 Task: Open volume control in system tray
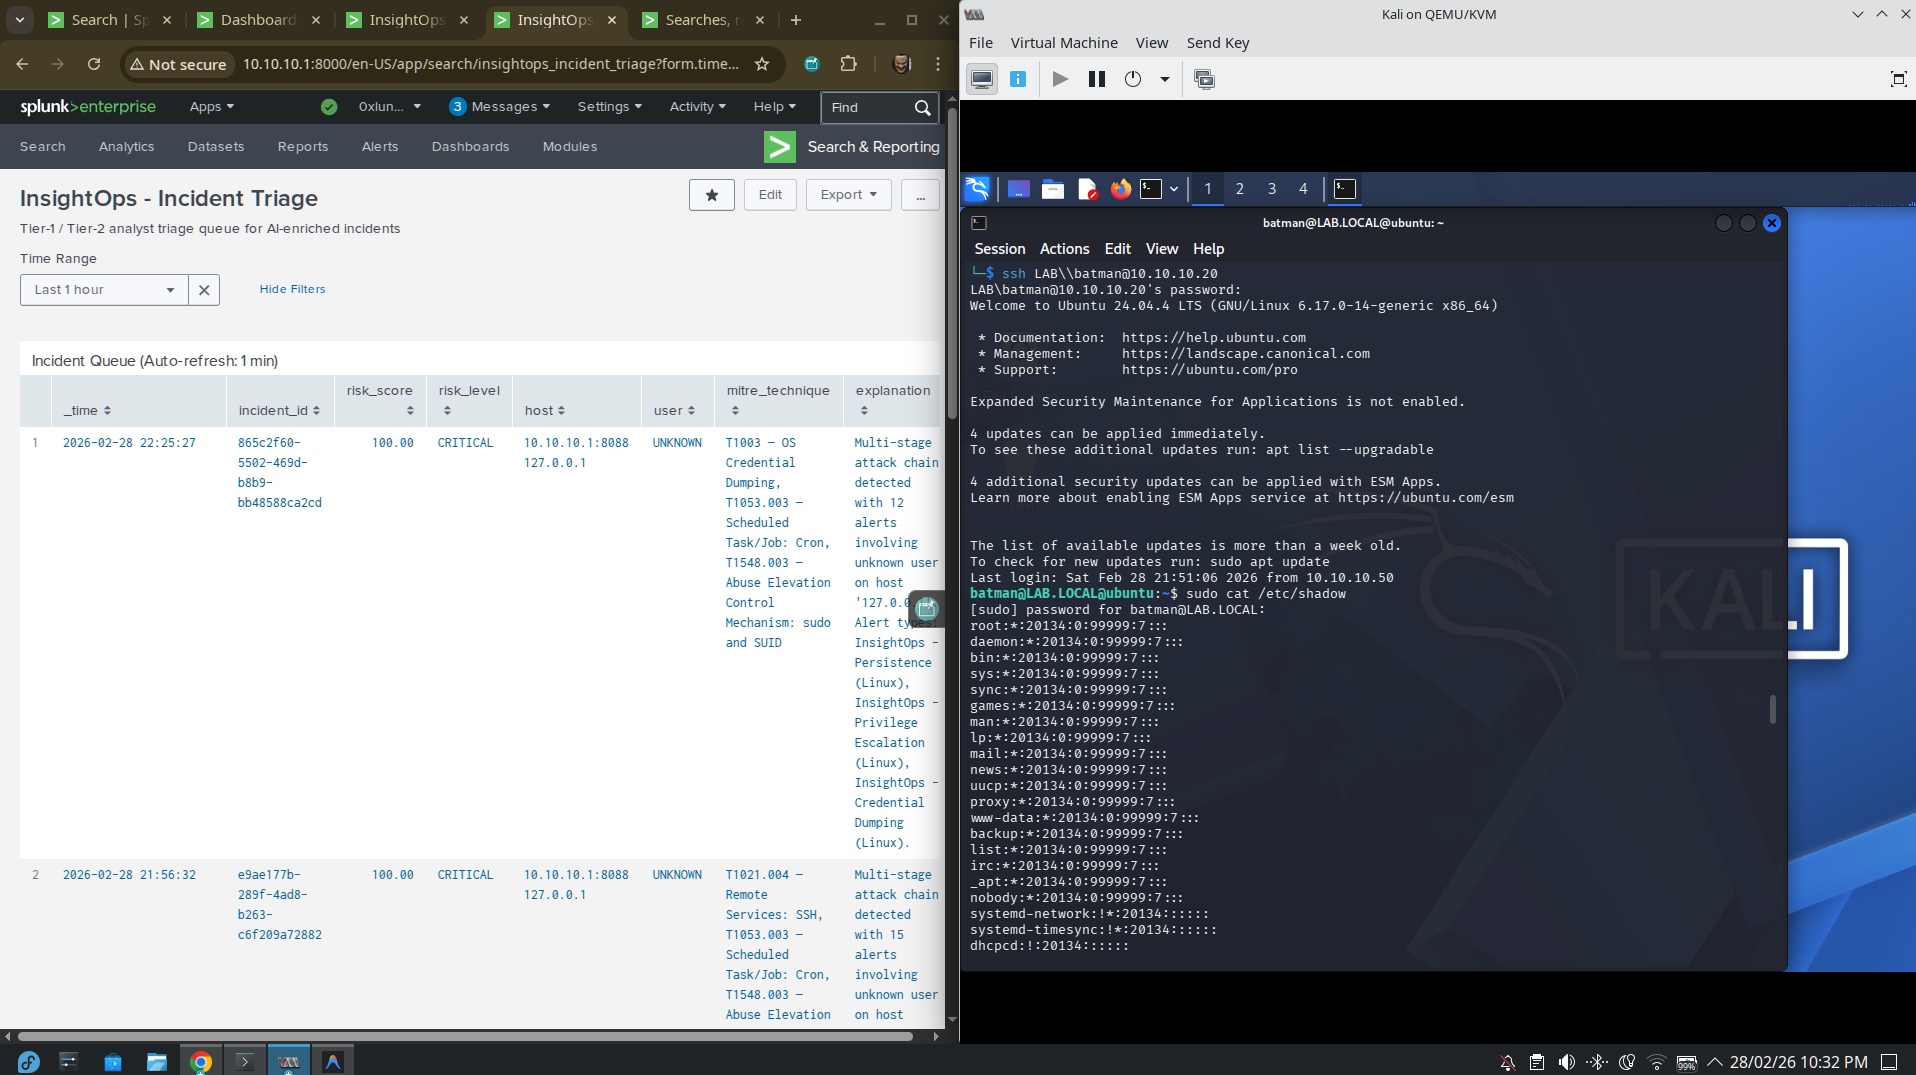1567,1062
